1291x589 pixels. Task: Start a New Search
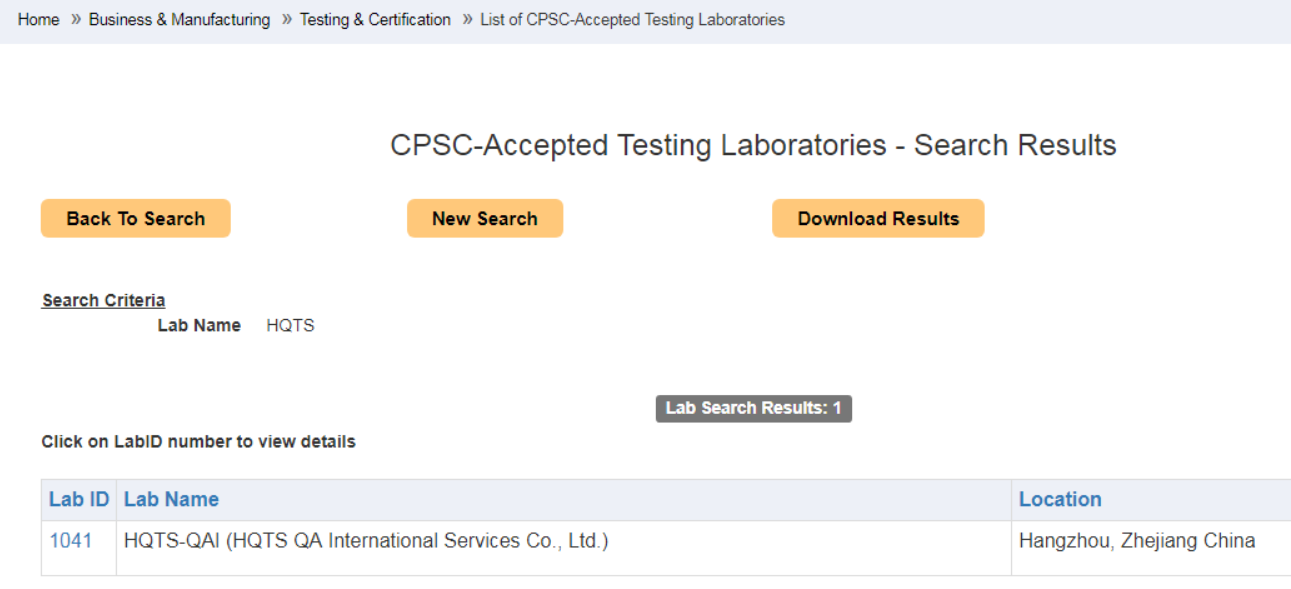[x=485, y=219]
